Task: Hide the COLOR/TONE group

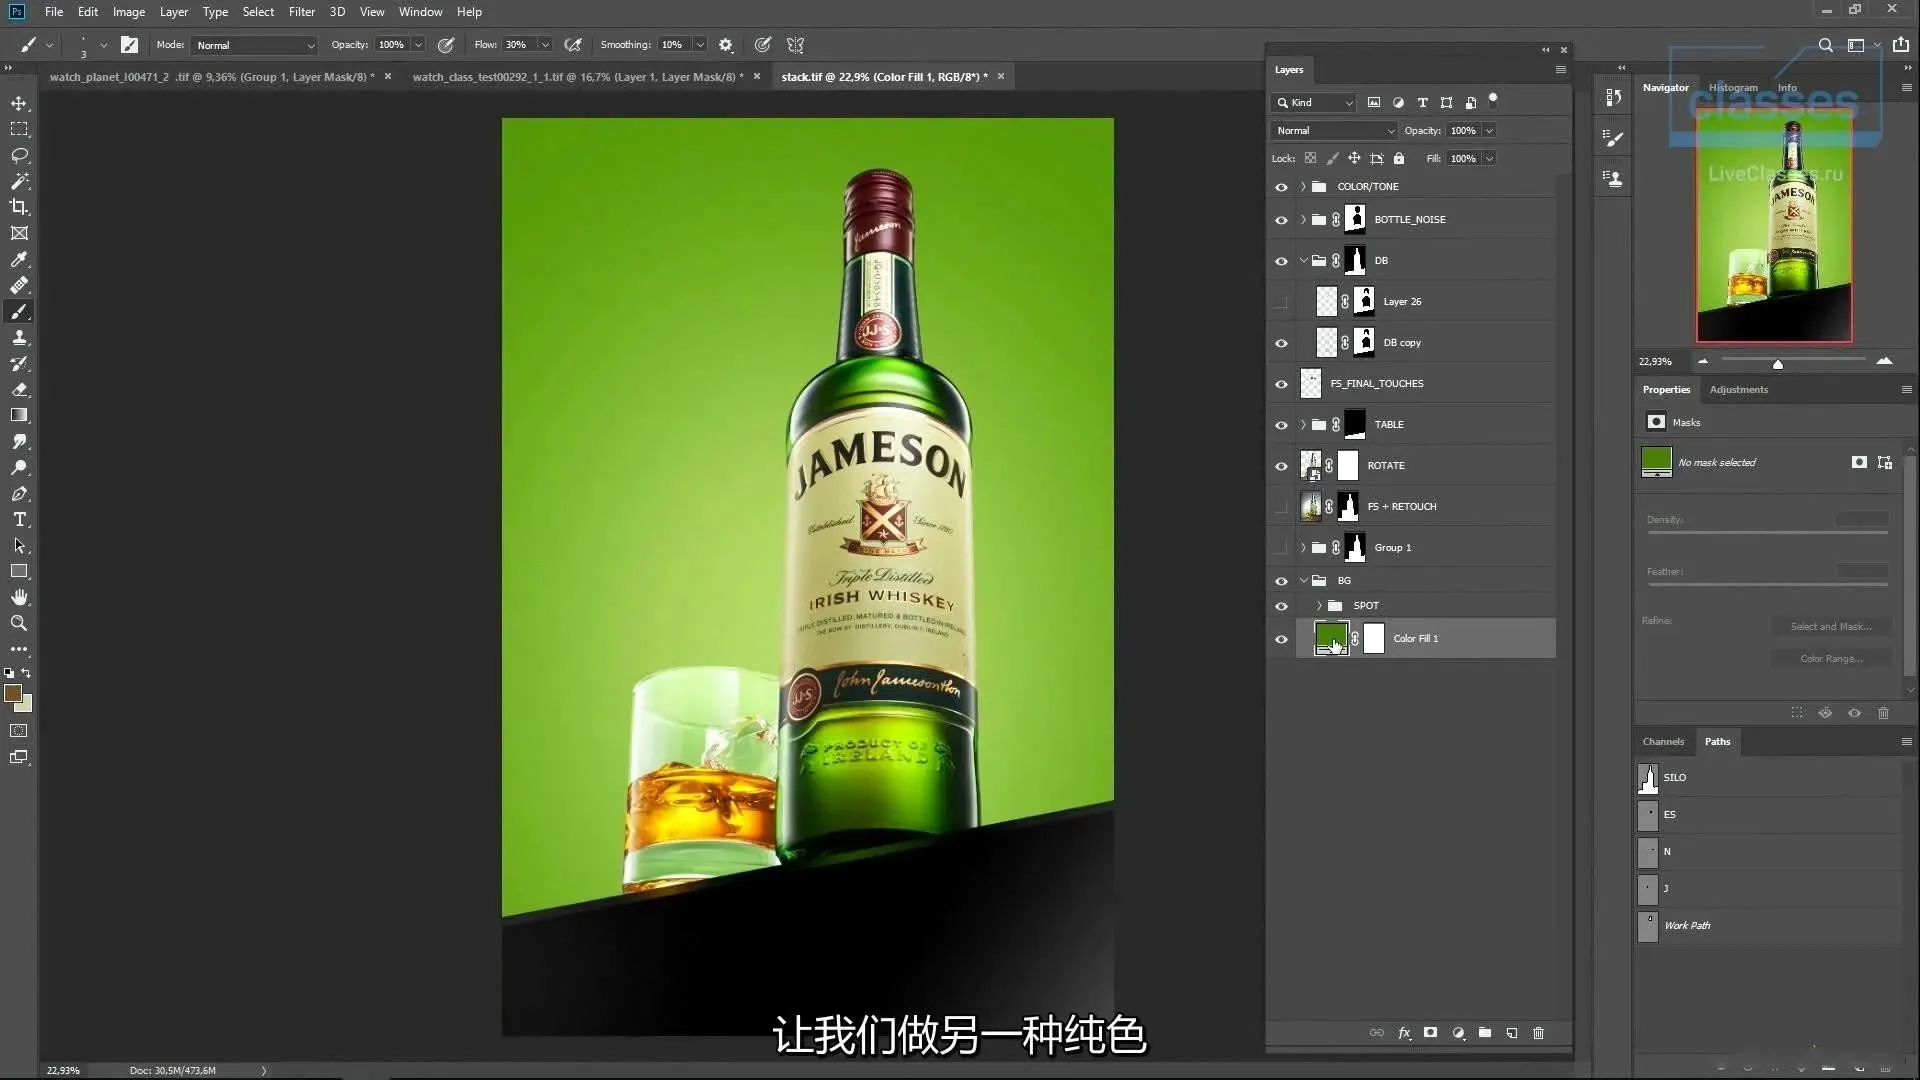Action: tap(1281, 187)
